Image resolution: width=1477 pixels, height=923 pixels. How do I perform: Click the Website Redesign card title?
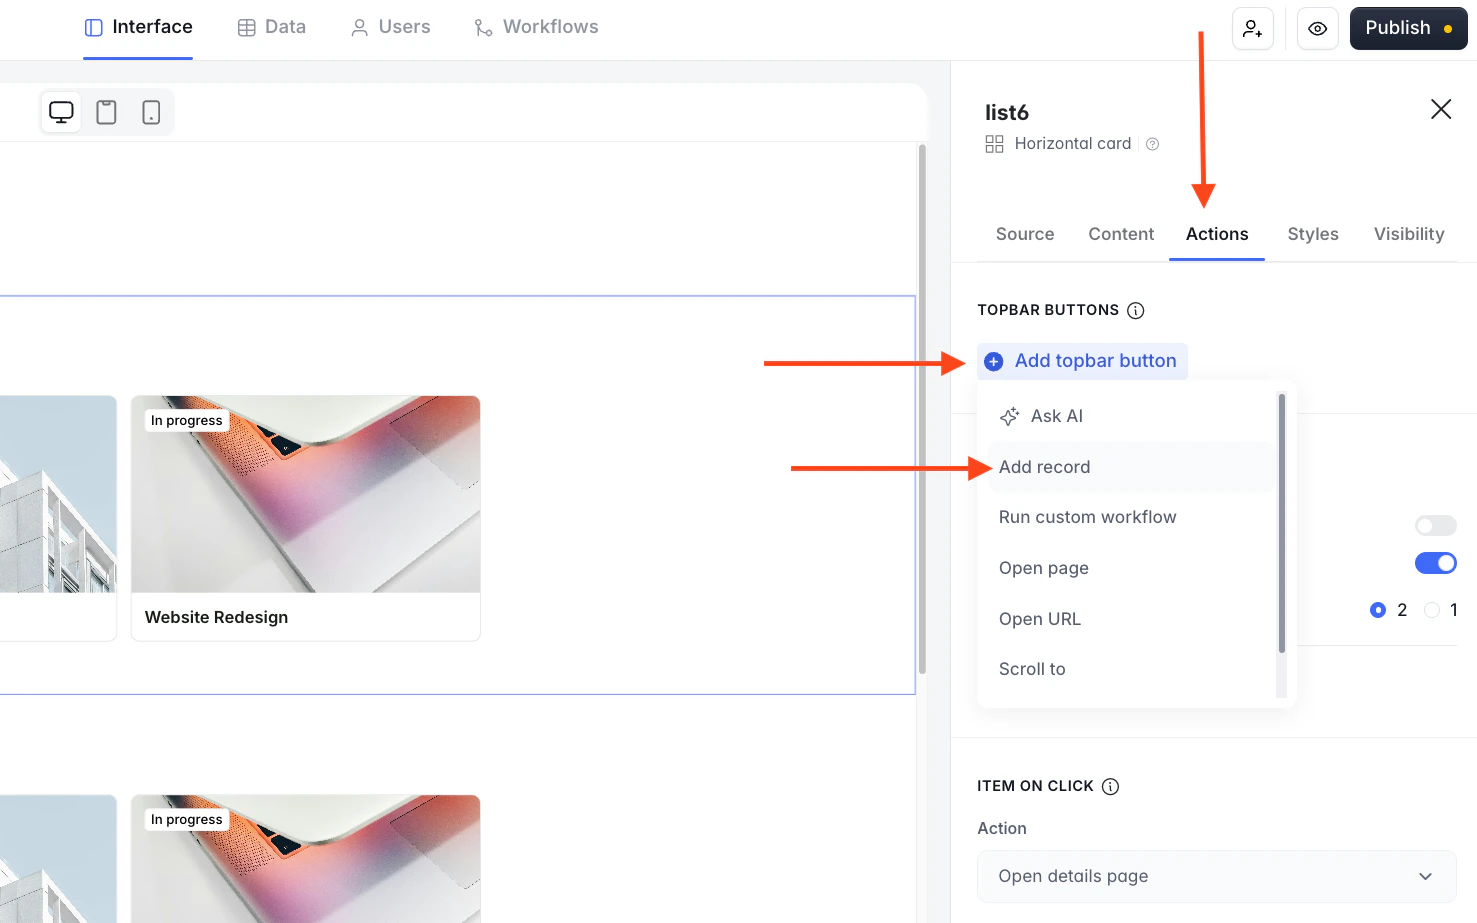click(x=216, y=618)
